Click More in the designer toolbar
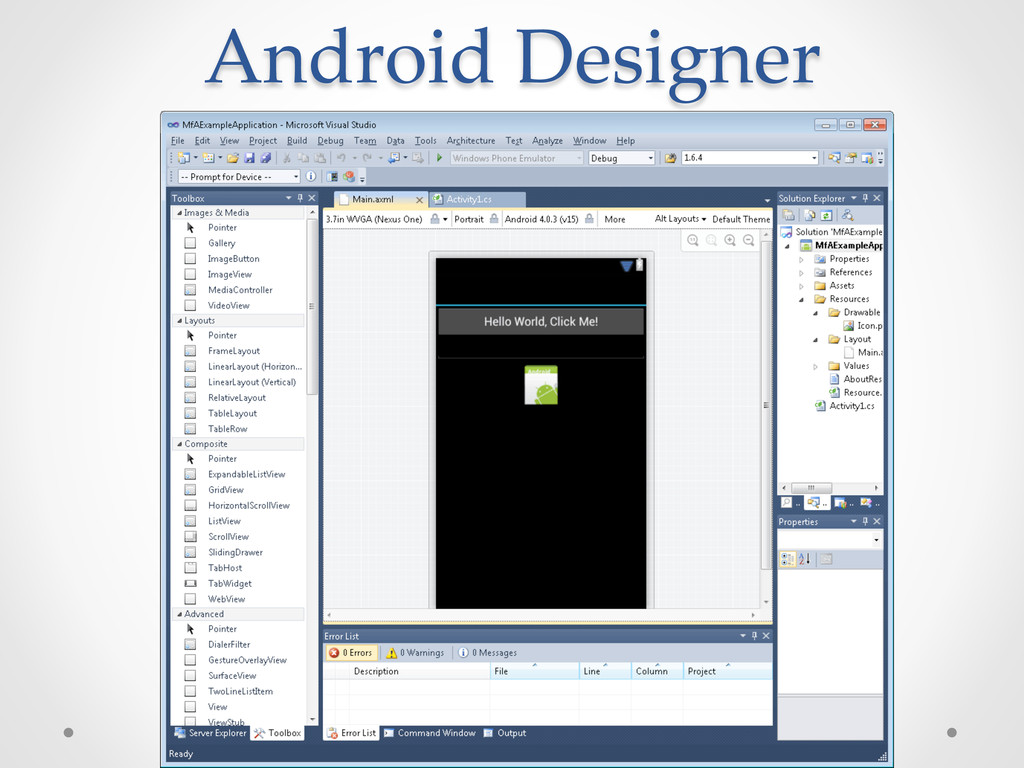 coord(615,219)
